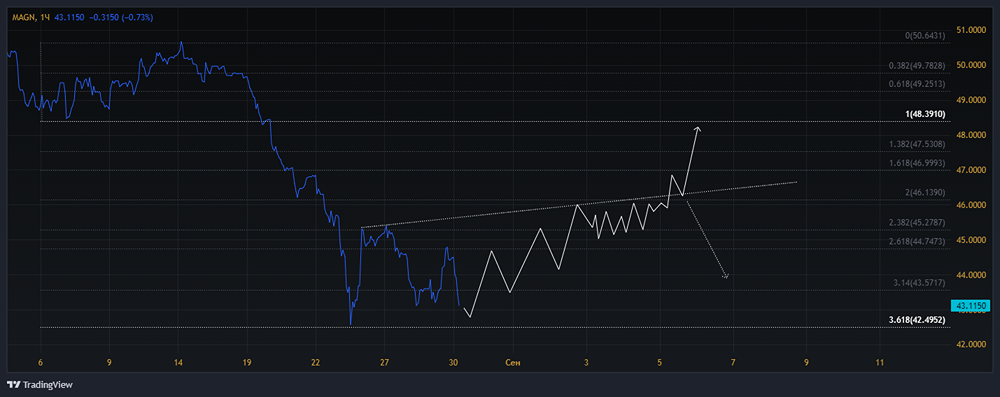This screenshot has height=397, width=1000.
Task: Click the Сен month label on time axis
Action: 512,363
